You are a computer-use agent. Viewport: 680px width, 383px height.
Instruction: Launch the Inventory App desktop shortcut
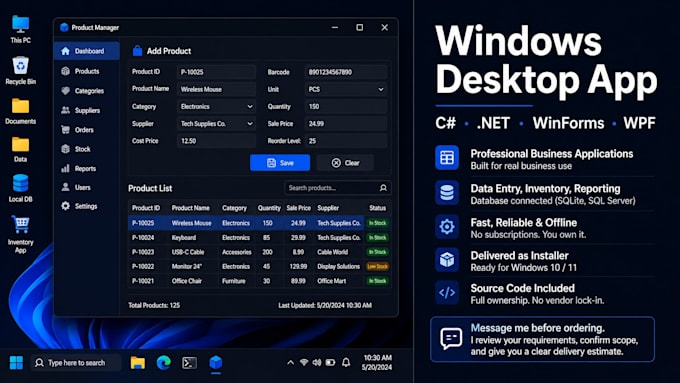(20, 234)
